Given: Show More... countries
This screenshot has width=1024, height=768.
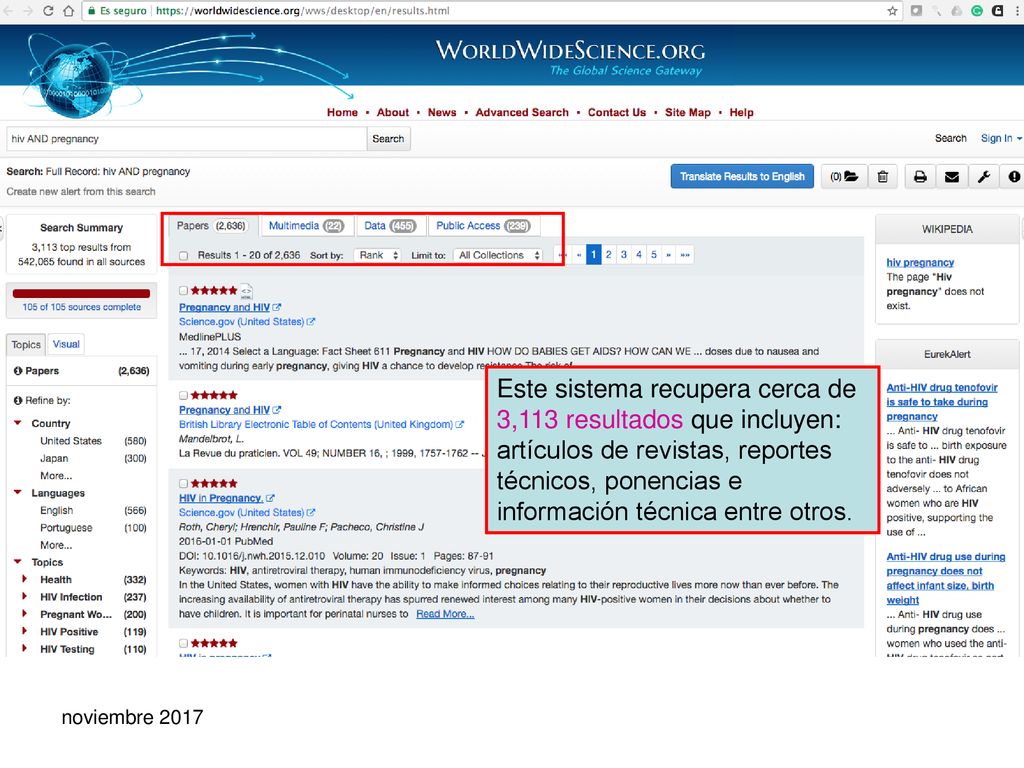Looking at the screenshot, I should click(x=56, y=475).
